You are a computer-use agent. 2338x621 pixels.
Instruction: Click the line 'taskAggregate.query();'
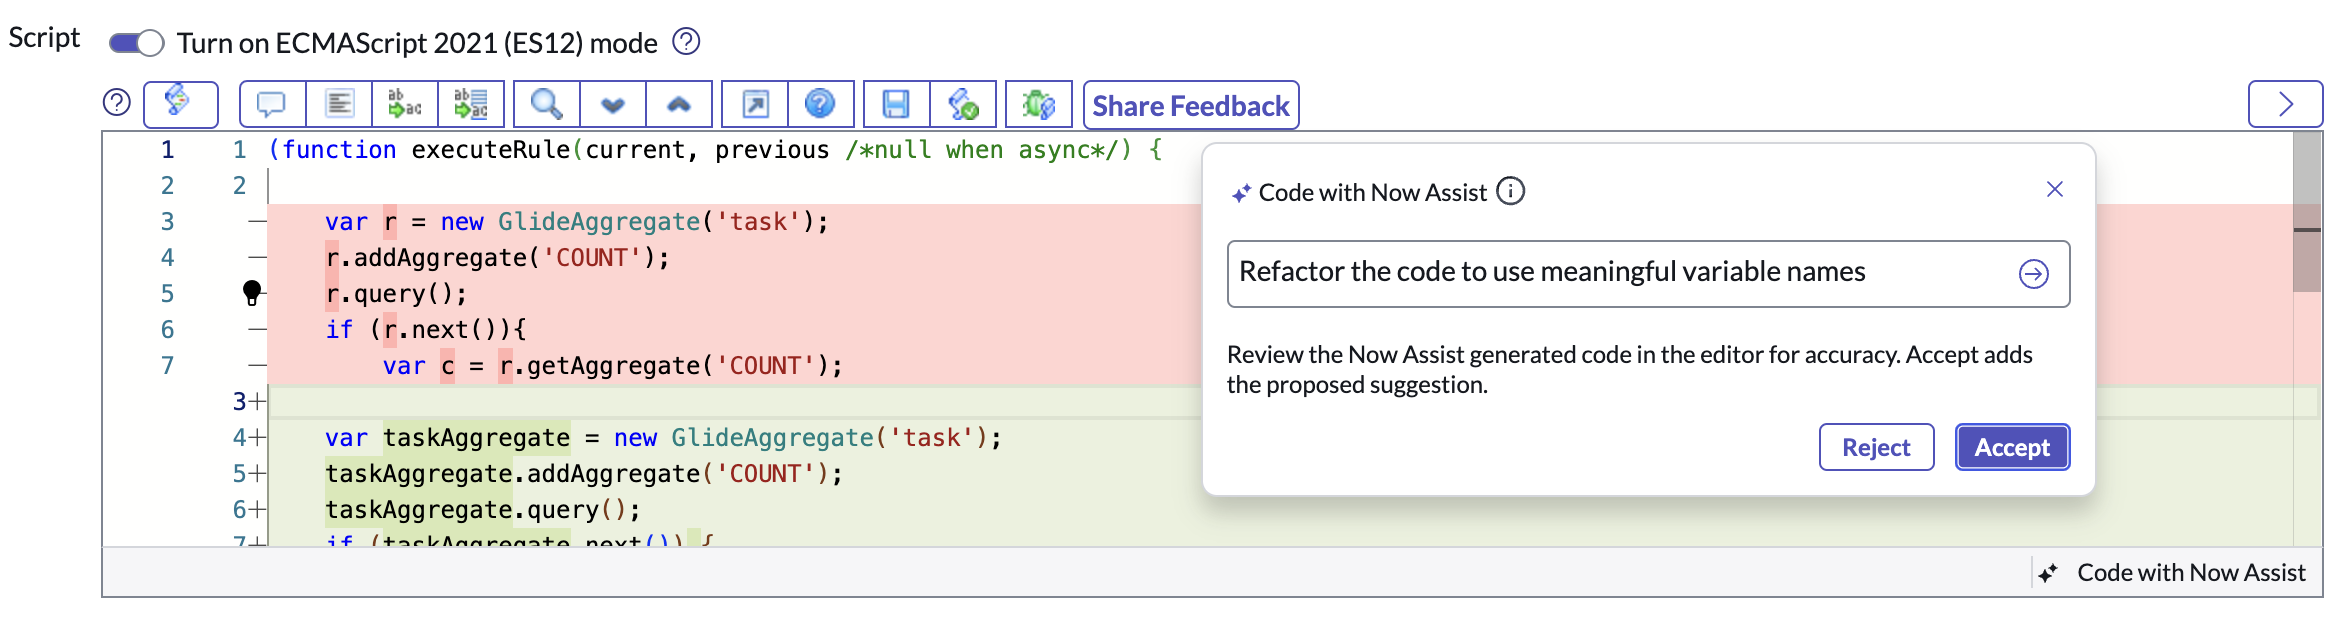point(482,510)
